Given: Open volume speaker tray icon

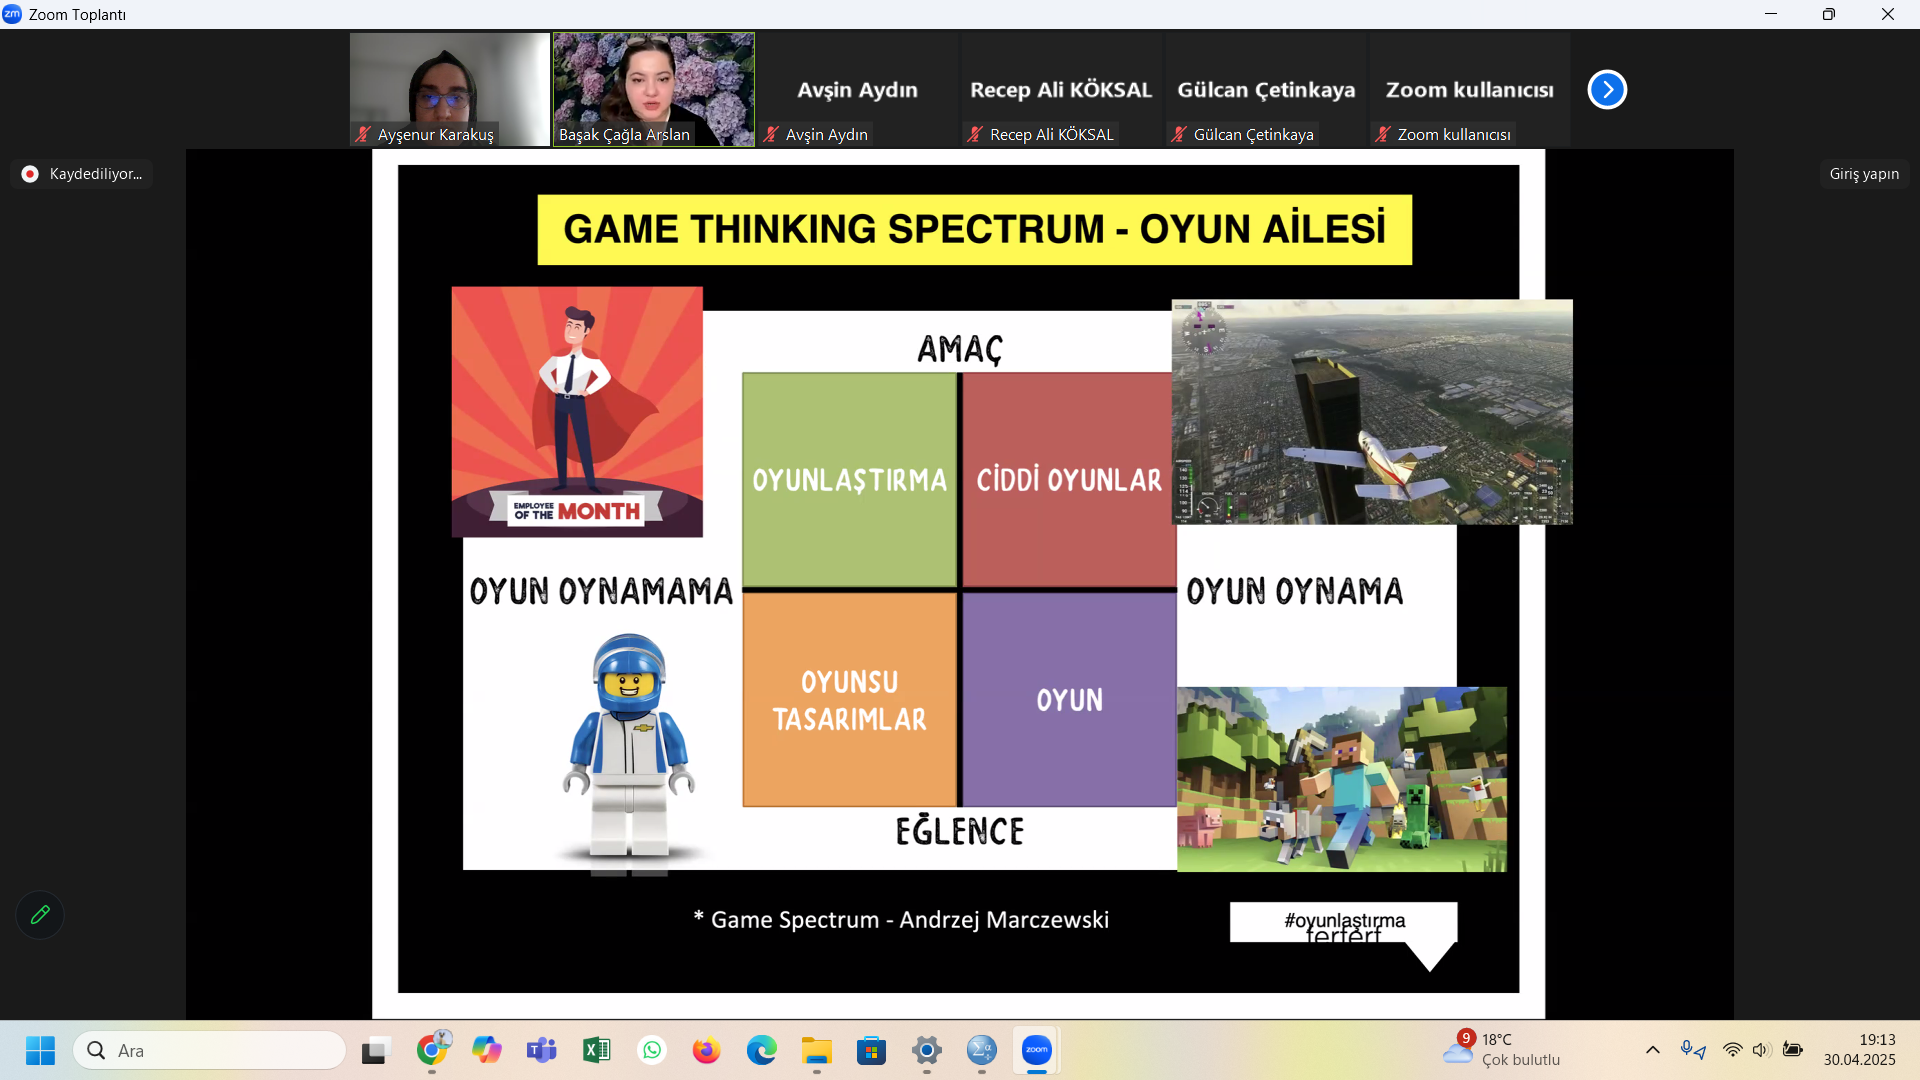Looking at the screenshot, I should click(x=1762, y=1050).
